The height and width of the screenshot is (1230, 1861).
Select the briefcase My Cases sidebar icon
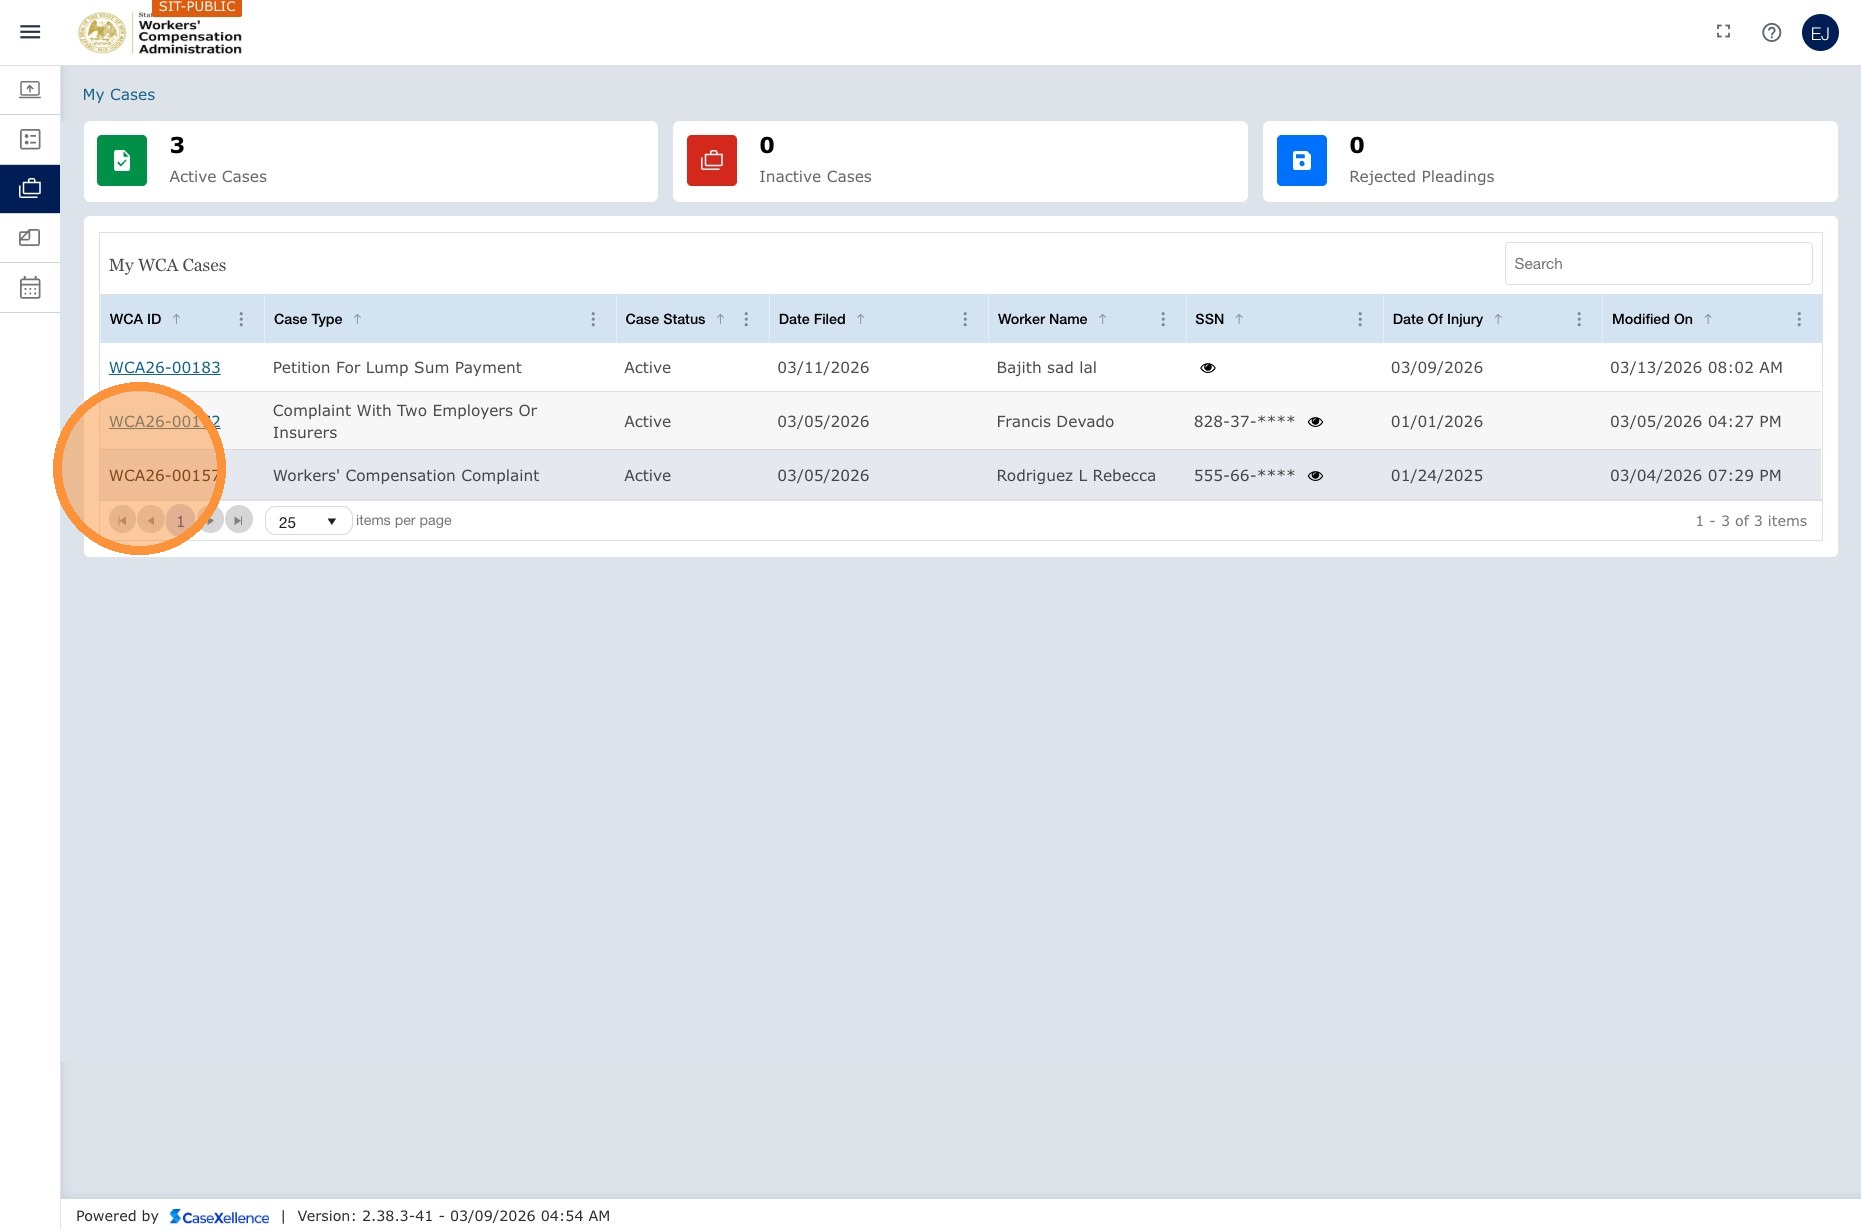pos(30,188)
